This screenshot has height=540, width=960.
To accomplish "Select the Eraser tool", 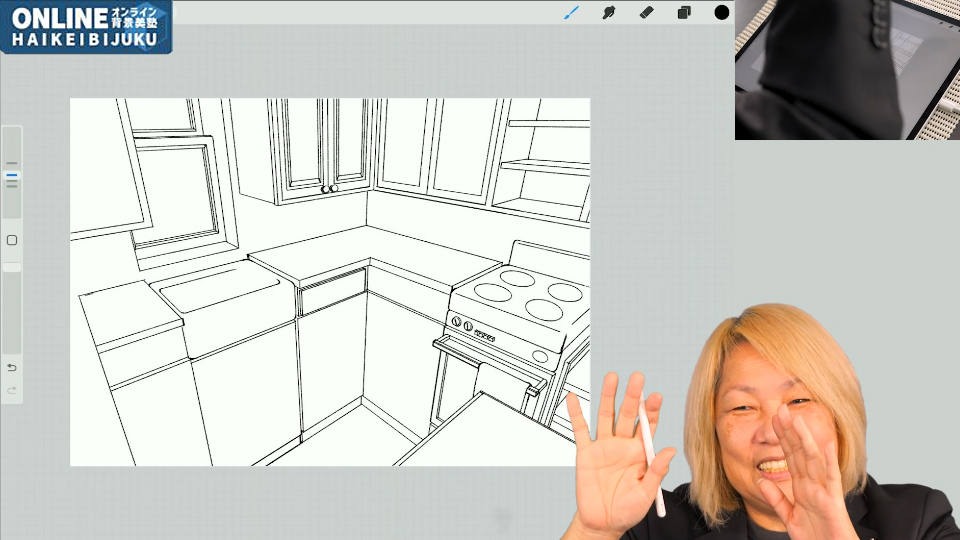I will [647, 12].
